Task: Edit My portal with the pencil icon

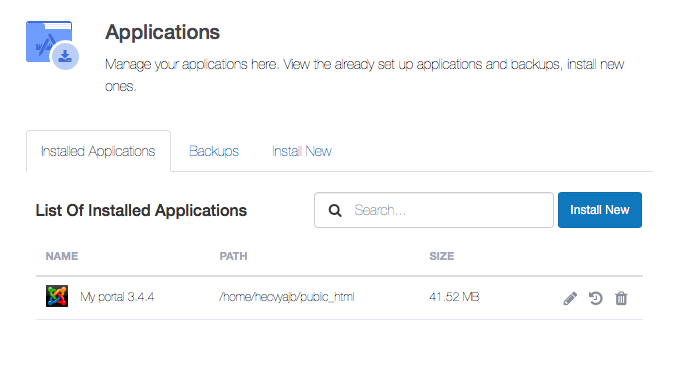Action: tap(570, 298)
